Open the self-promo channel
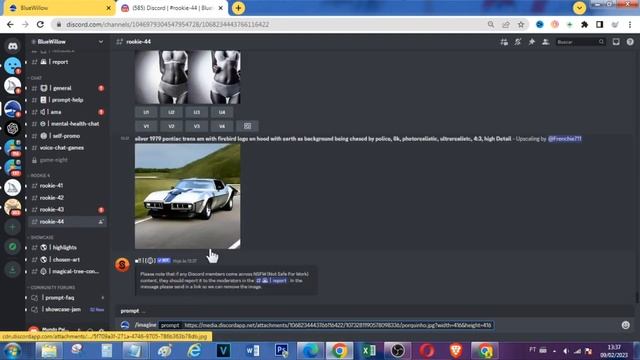The height and width of the screenshot is (360, 640). (67, 136)
